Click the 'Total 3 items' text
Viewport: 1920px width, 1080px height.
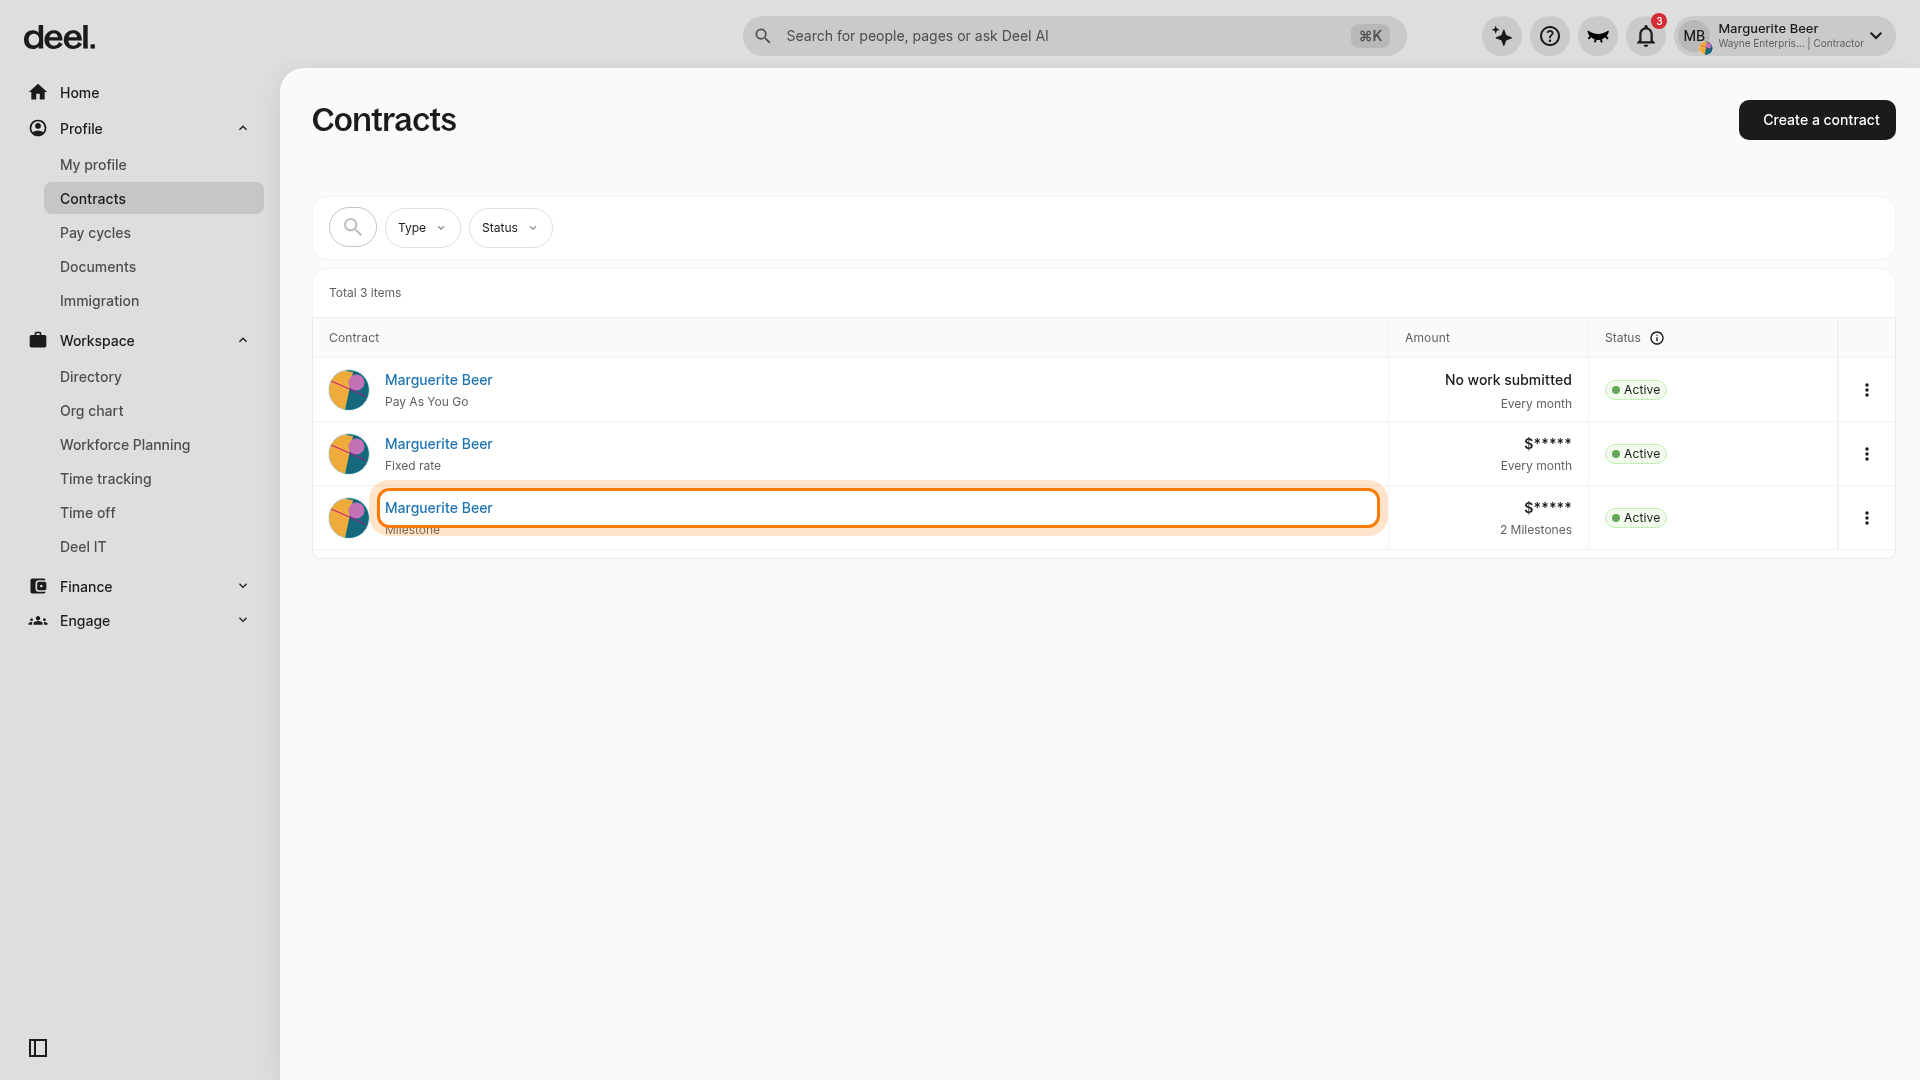(365, 293)
